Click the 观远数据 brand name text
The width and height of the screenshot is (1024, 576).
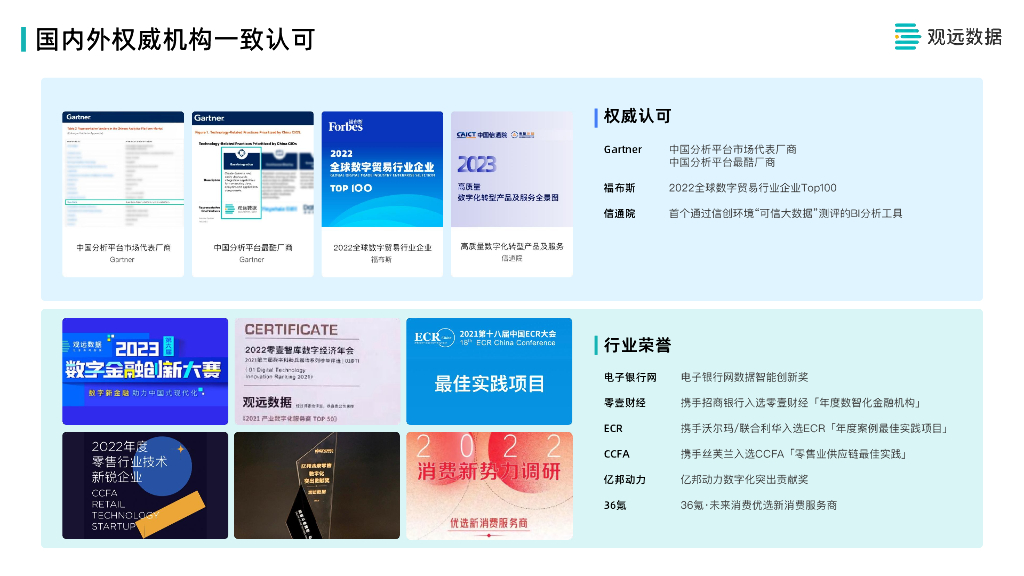[965, 37]
